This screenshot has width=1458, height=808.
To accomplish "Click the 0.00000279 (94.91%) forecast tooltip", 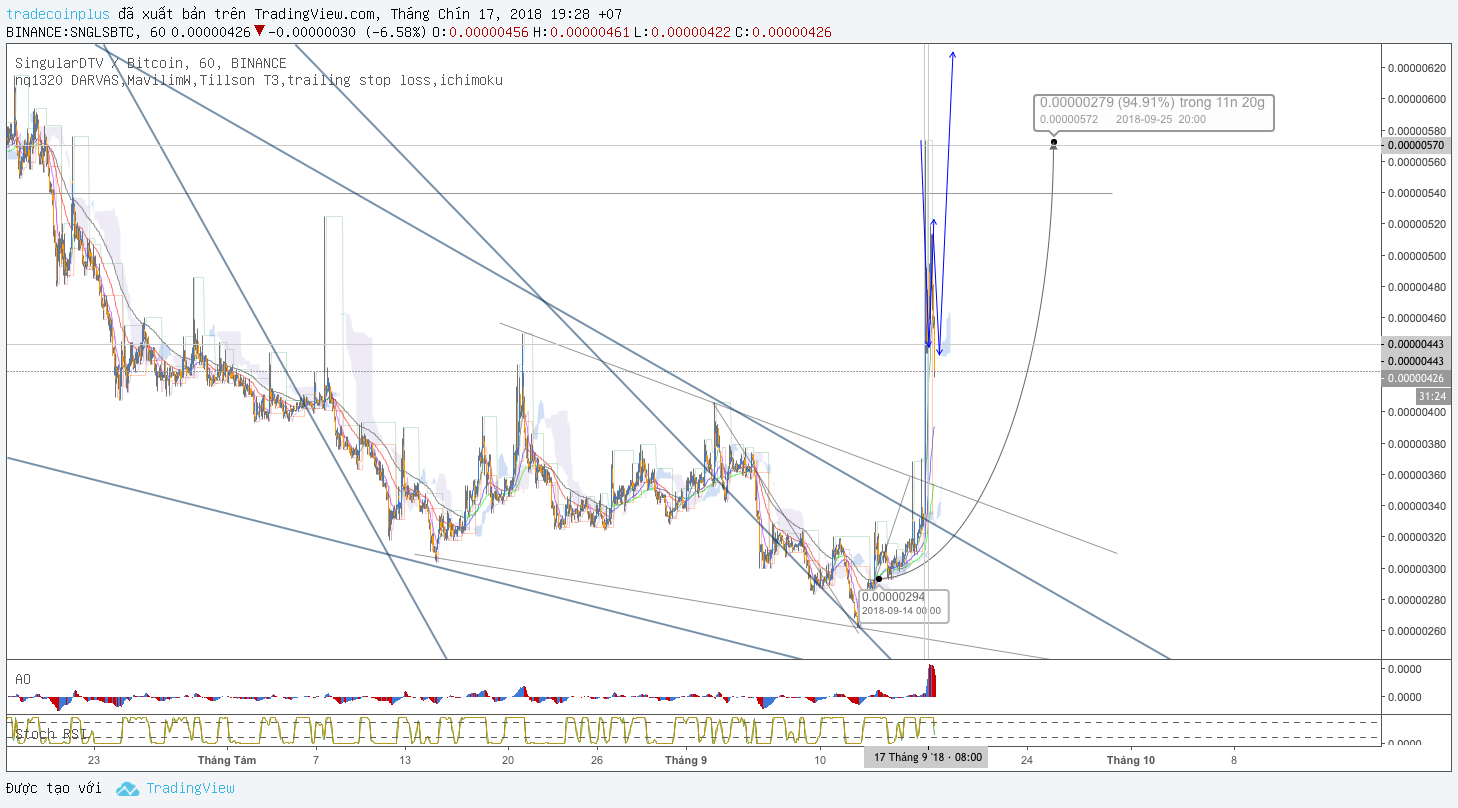I will click(x=1156, y=111).
